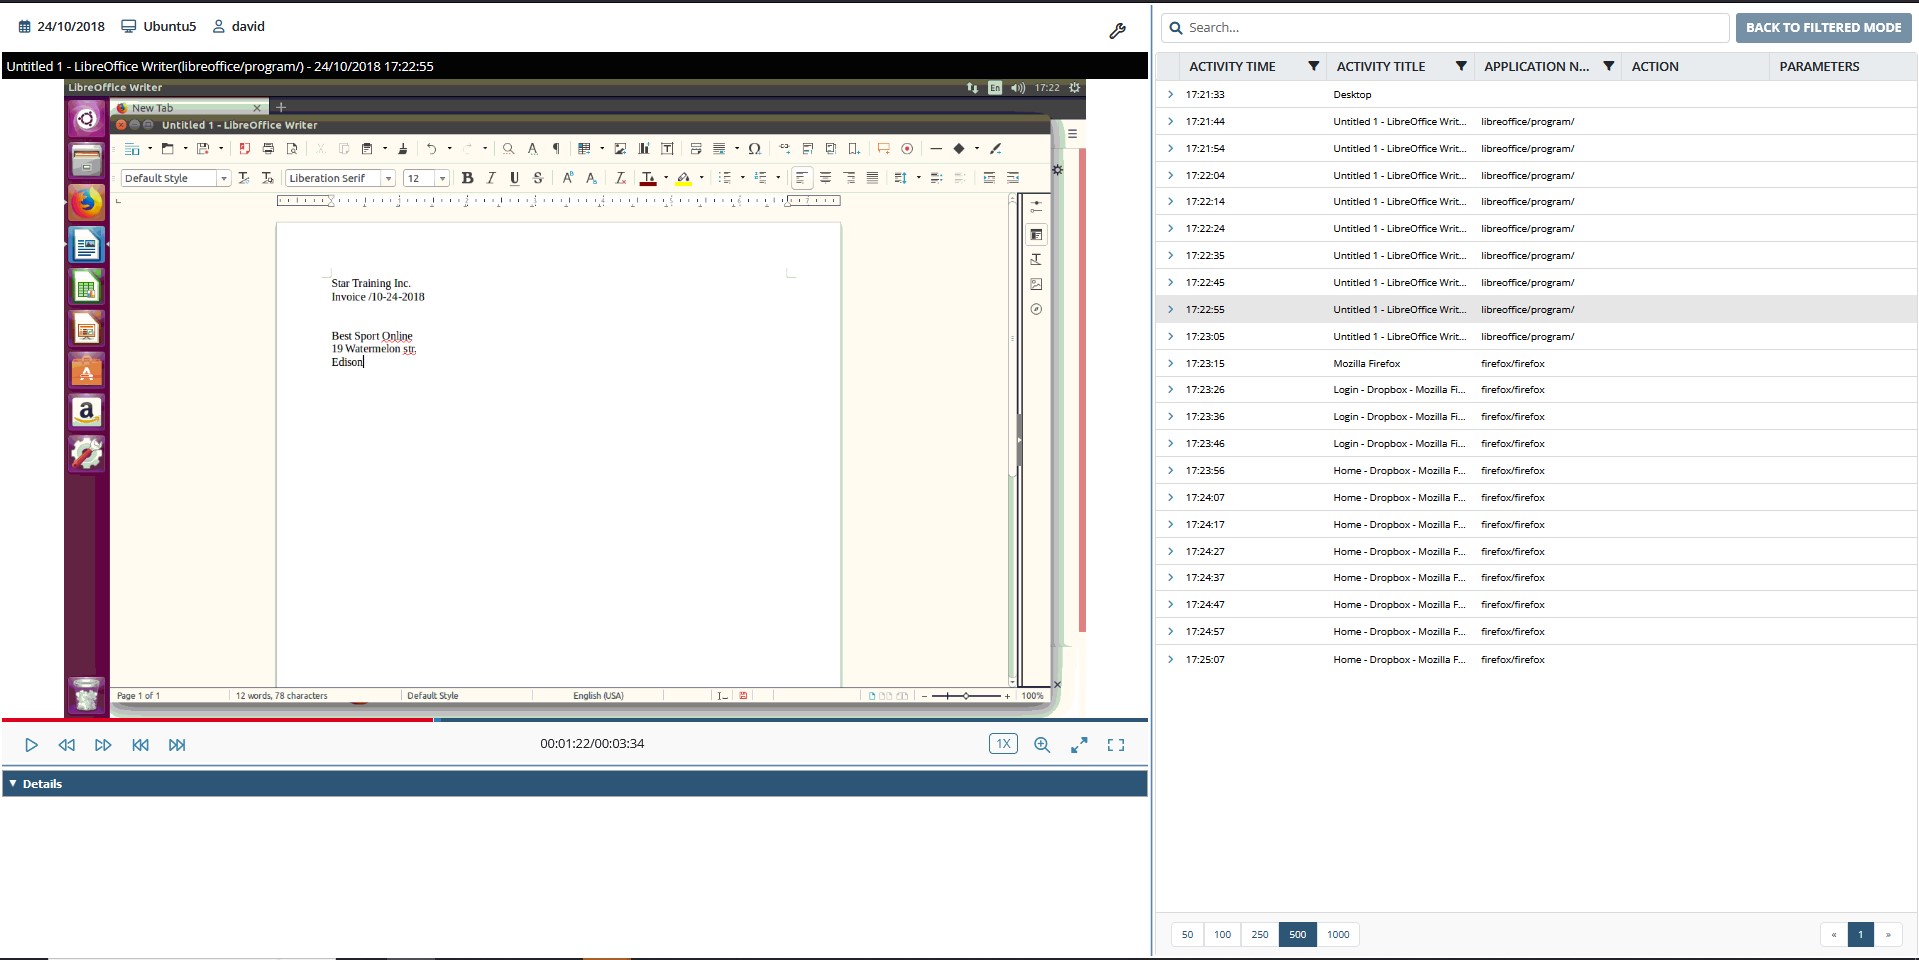Toggle Italic in recorded Writer toolbar
1919x960 pixels.
[x=491, y=178]
